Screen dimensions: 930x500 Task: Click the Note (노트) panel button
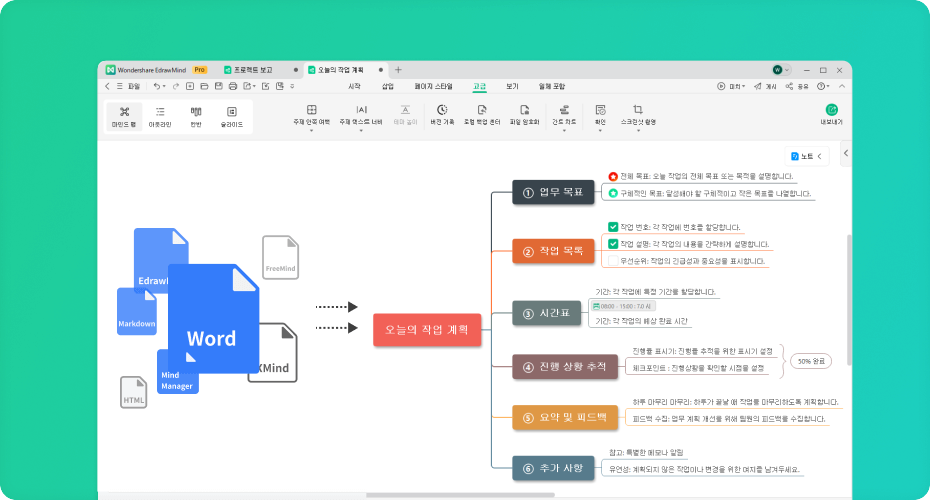point(807,157)
